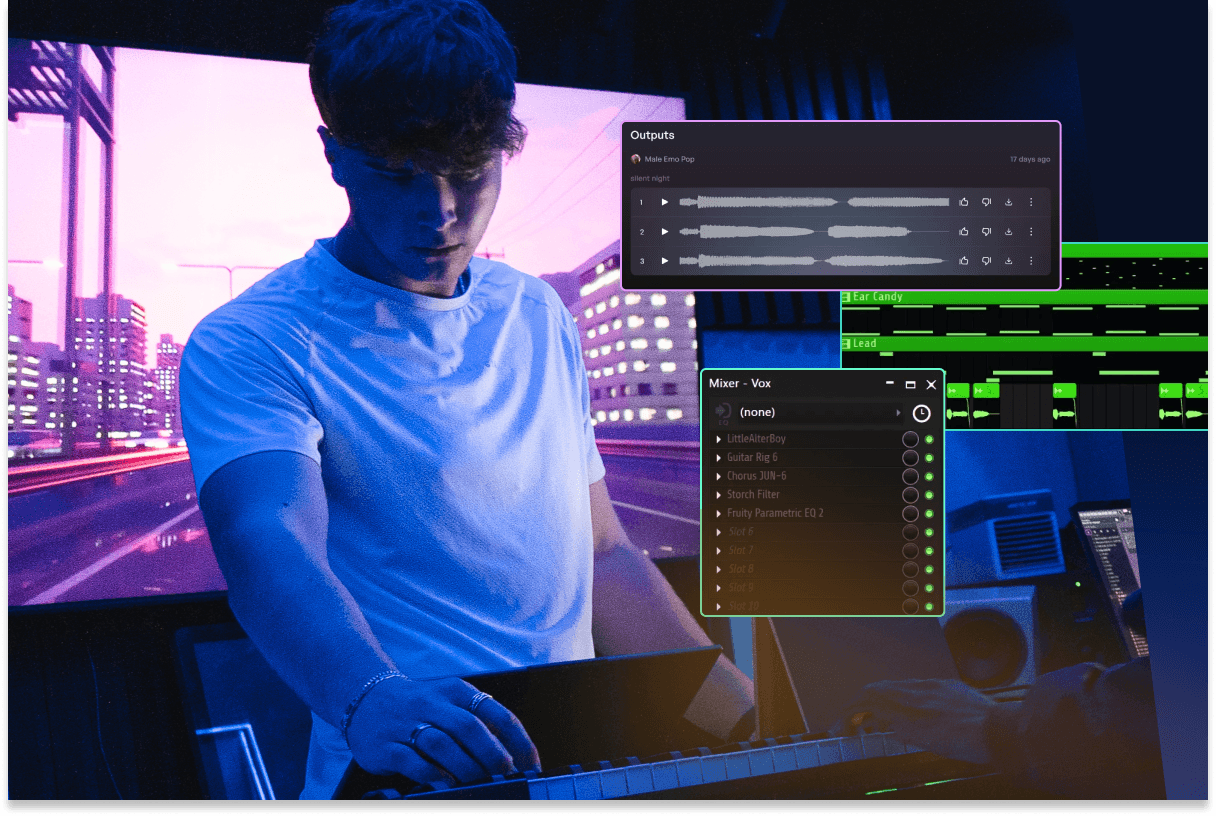1216x816 pixels.
Task: Click the 17 days ago timestamp
Action: pyautogui.click(x=1030, y=159)
